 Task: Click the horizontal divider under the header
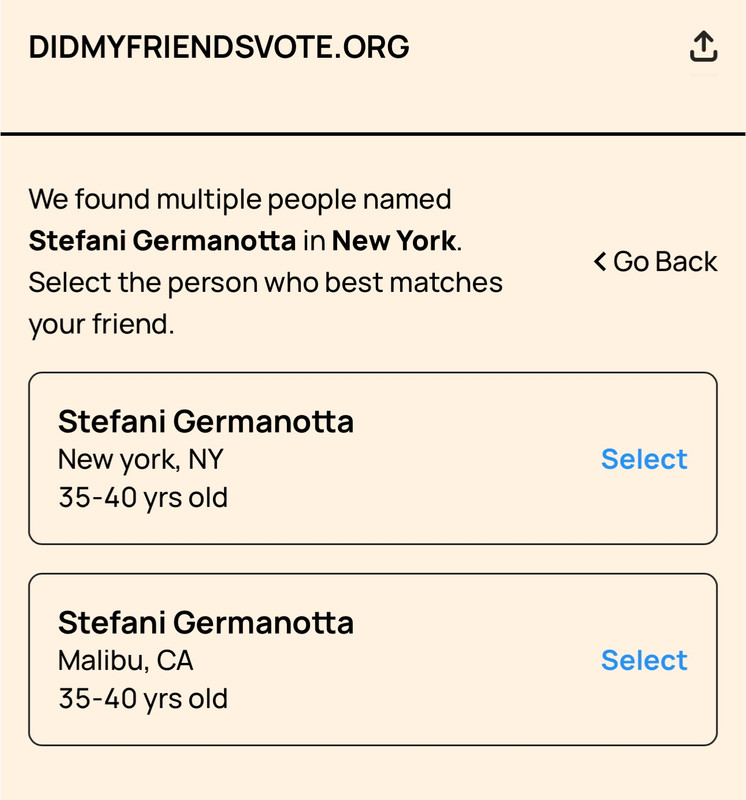tap(373, 134)
